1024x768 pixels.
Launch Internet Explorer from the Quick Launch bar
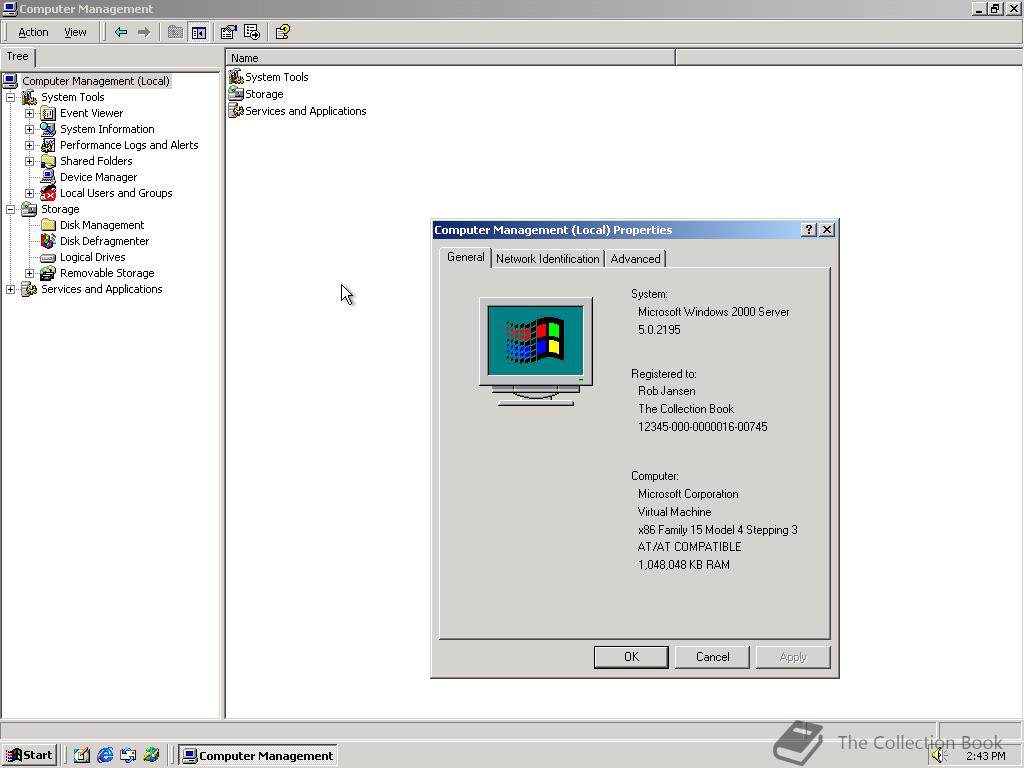[x=104, y=755]
